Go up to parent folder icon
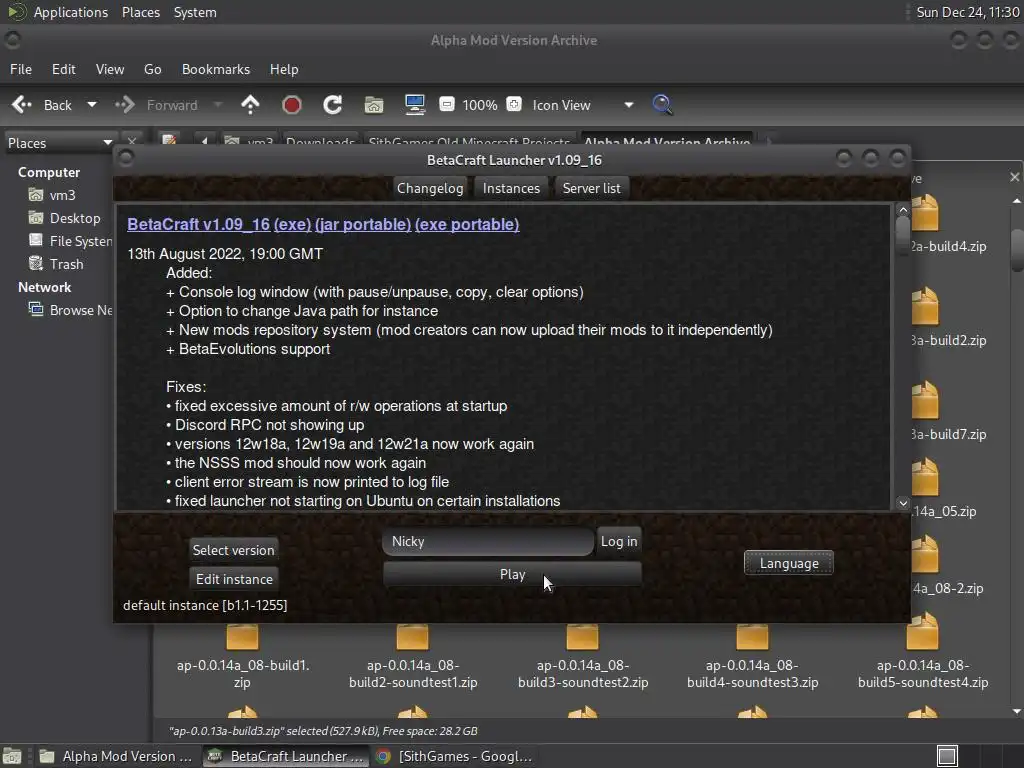Image resolution: width=1024 pixels, height=768 pixels. point(250,104)
